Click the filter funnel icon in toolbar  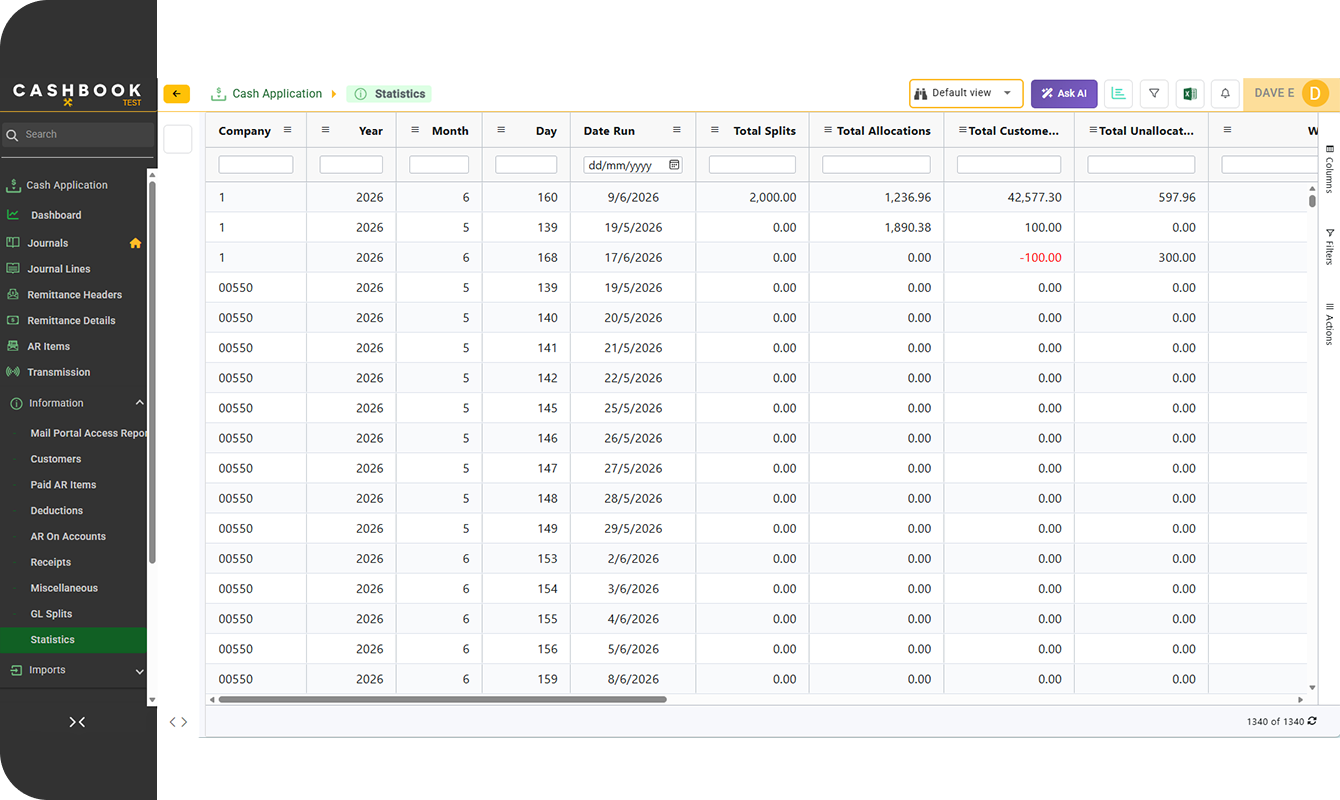1154,93
